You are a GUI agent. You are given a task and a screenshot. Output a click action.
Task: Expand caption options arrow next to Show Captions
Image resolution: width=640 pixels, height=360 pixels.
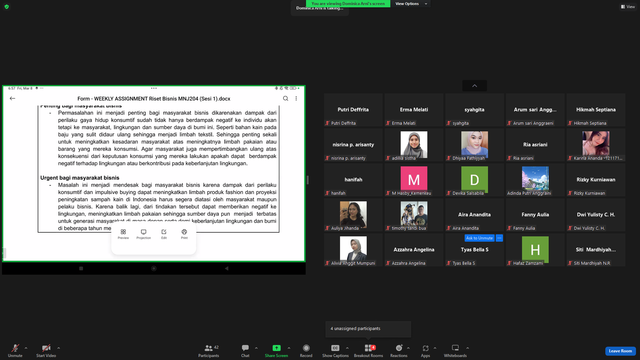click(347, 348)
